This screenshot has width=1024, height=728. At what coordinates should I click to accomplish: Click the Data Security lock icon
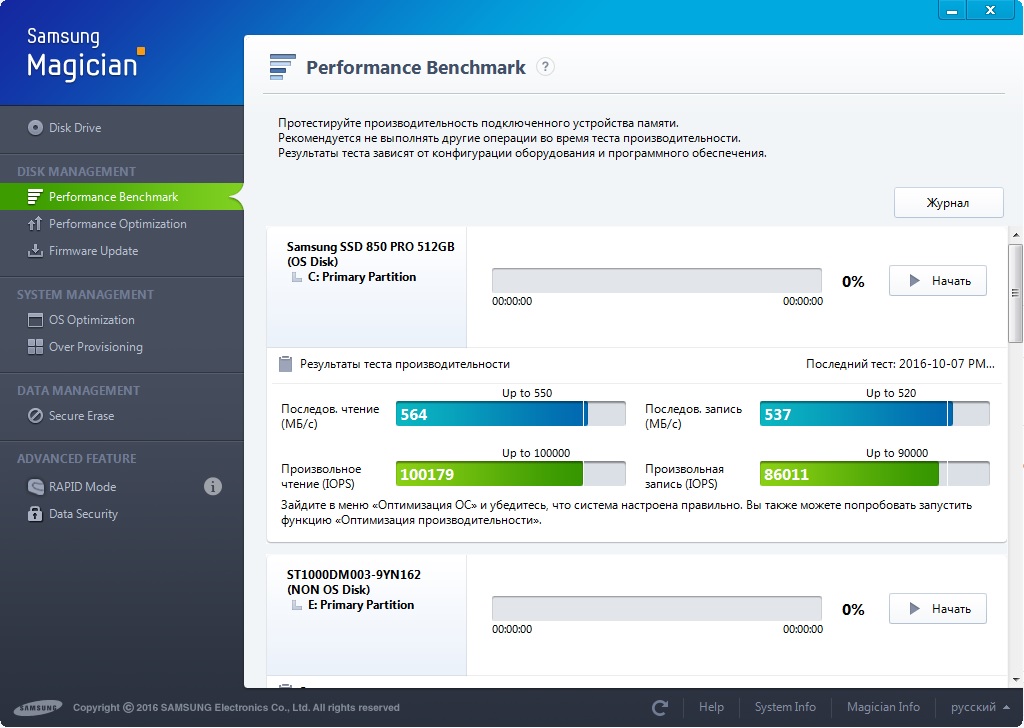35,514
